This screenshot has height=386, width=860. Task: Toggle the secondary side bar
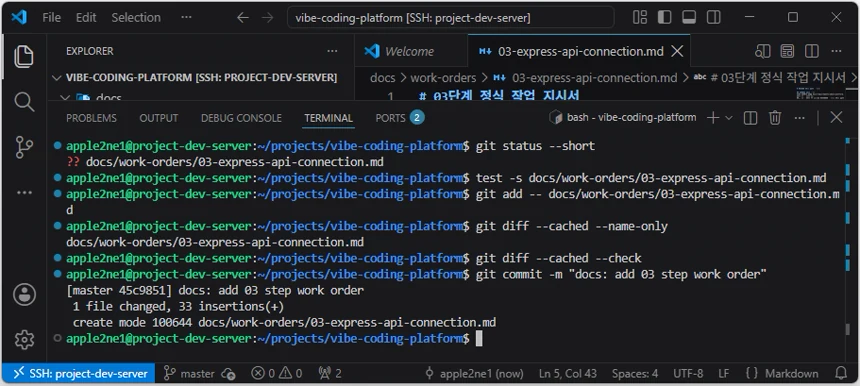click(x=714, y=18)
